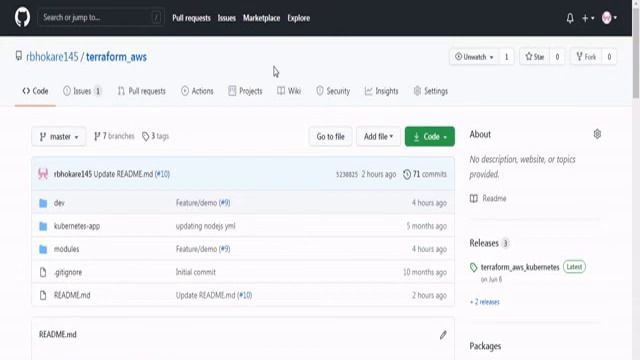Open the Packages heading

485,346
